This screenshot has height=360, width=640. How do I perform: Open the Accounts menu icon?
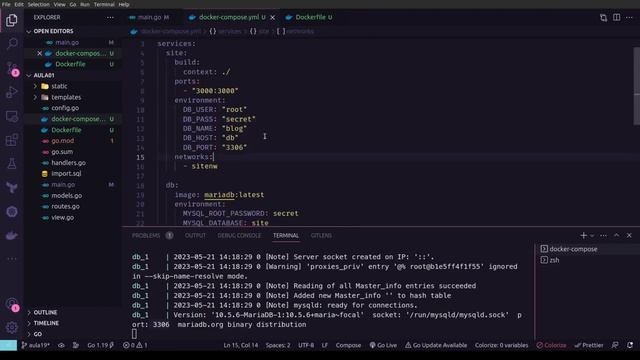pos(11,304)
